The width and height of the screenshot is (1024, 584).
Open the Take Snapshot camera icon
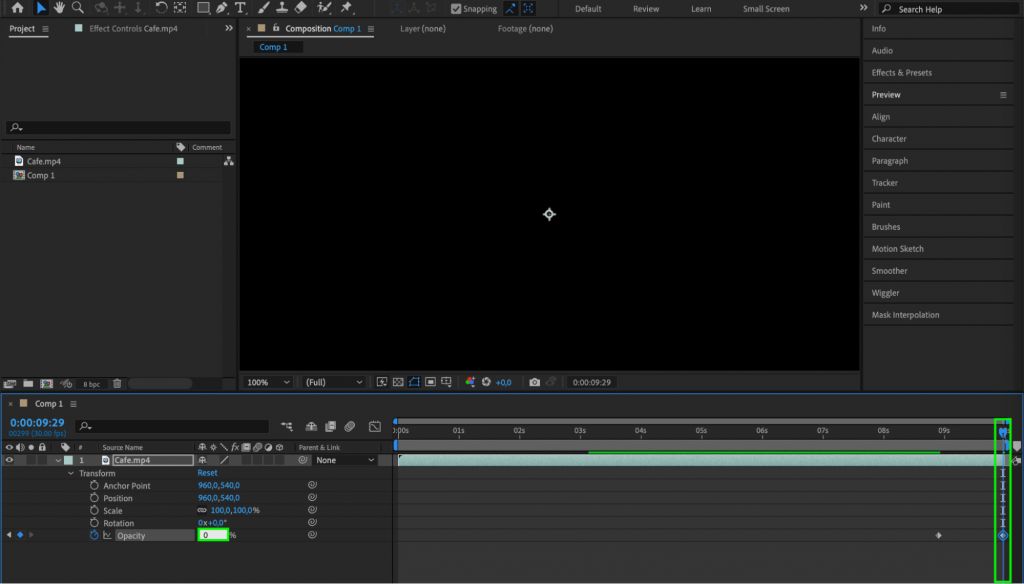tap(534, 381)
